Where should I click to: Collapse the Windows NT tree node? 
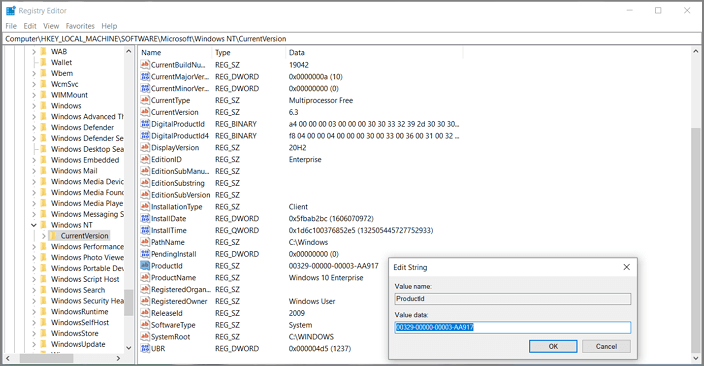(x=34, y=225)
